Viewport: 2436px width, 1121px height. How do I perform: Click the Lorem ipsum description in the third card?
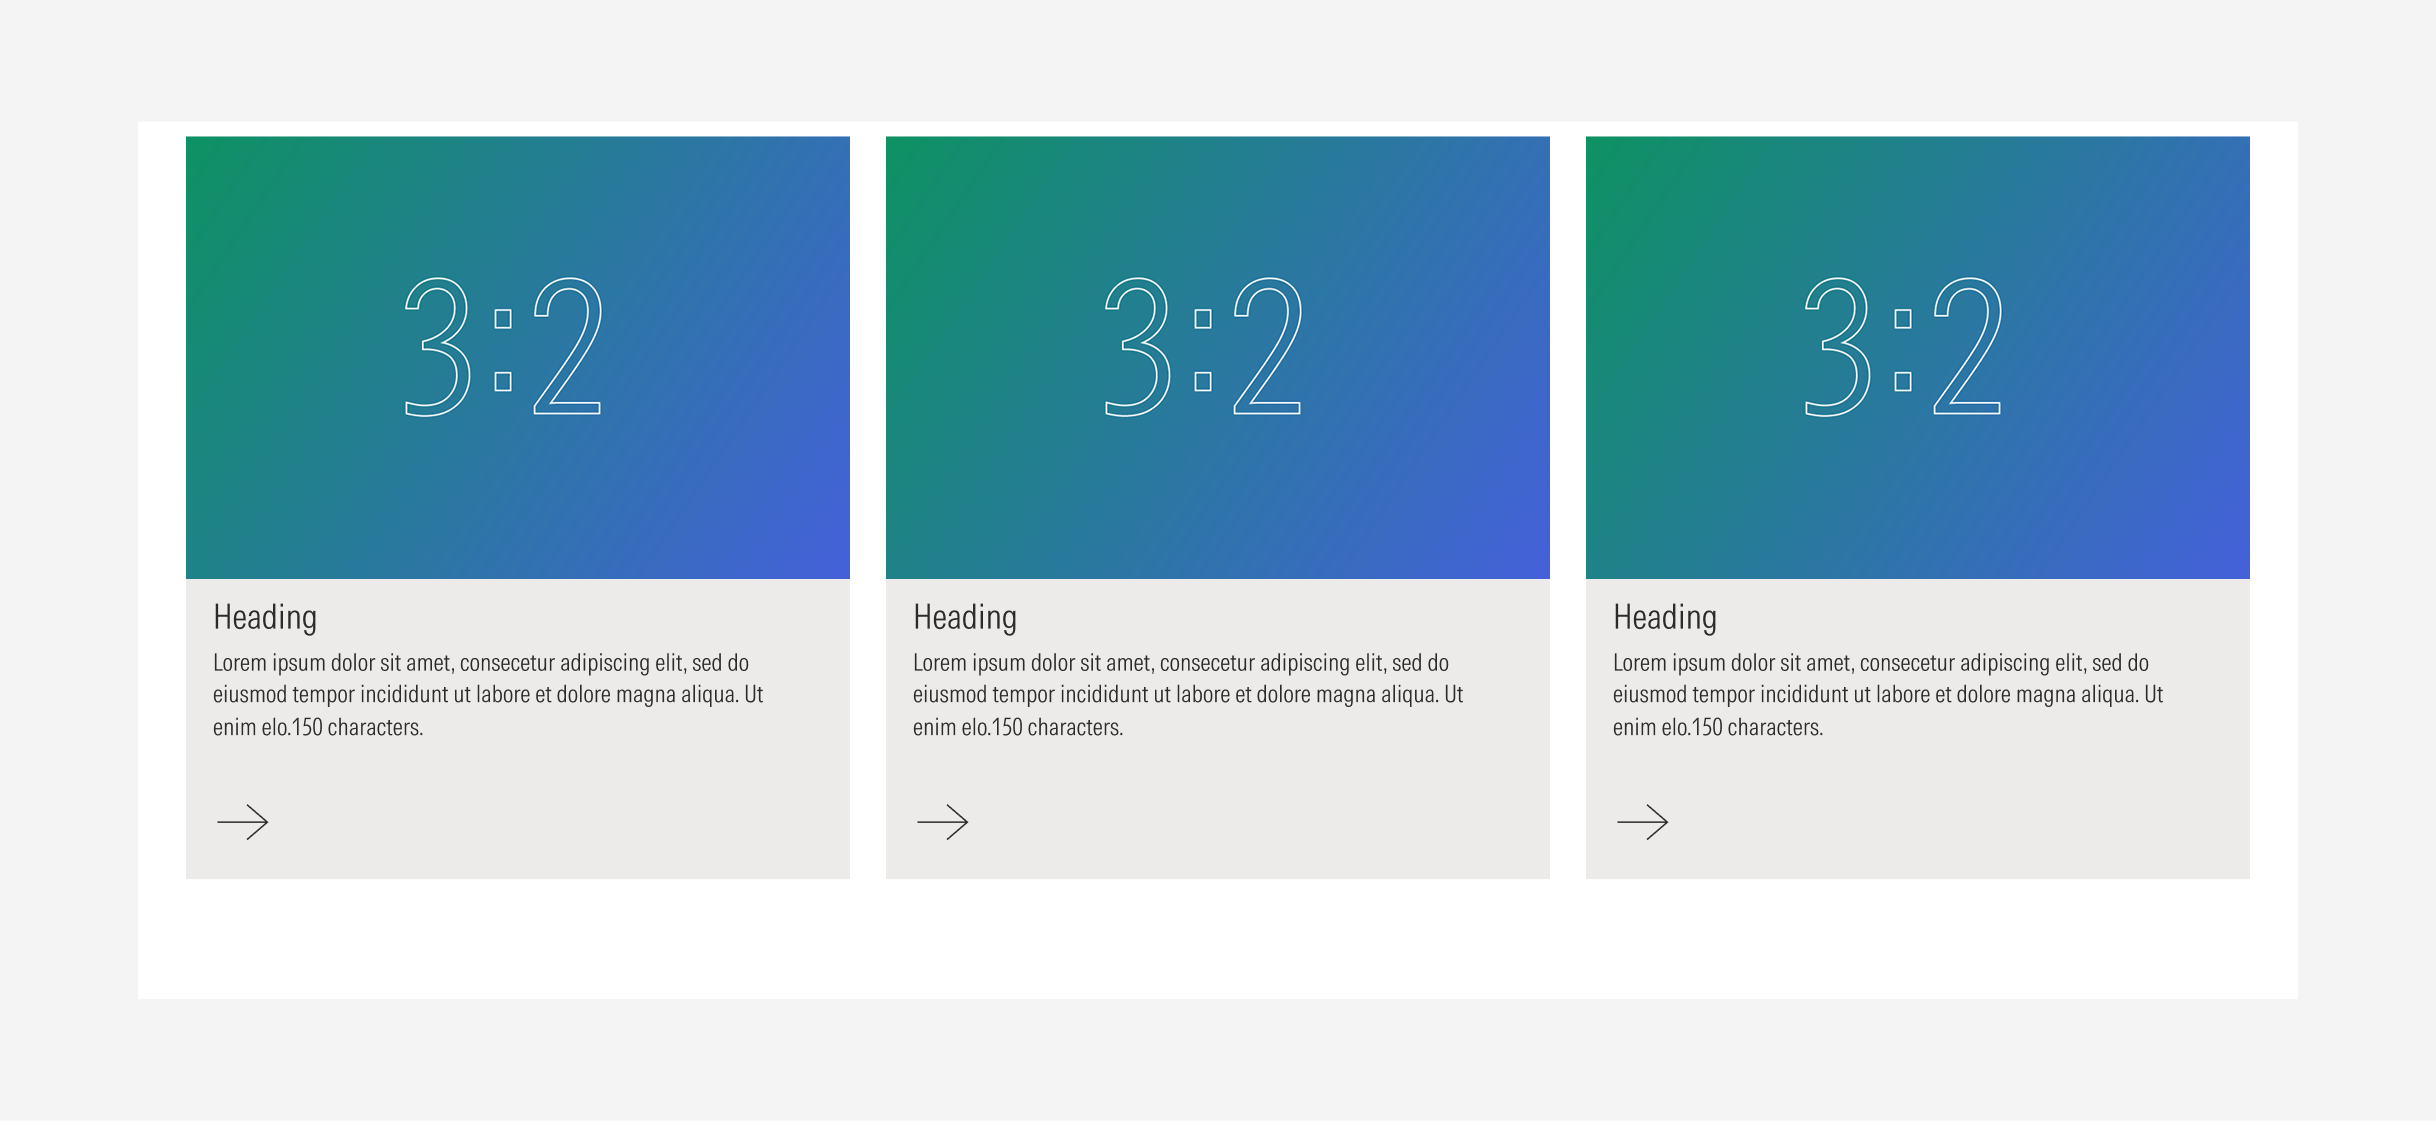click(x=1888, y=694)
